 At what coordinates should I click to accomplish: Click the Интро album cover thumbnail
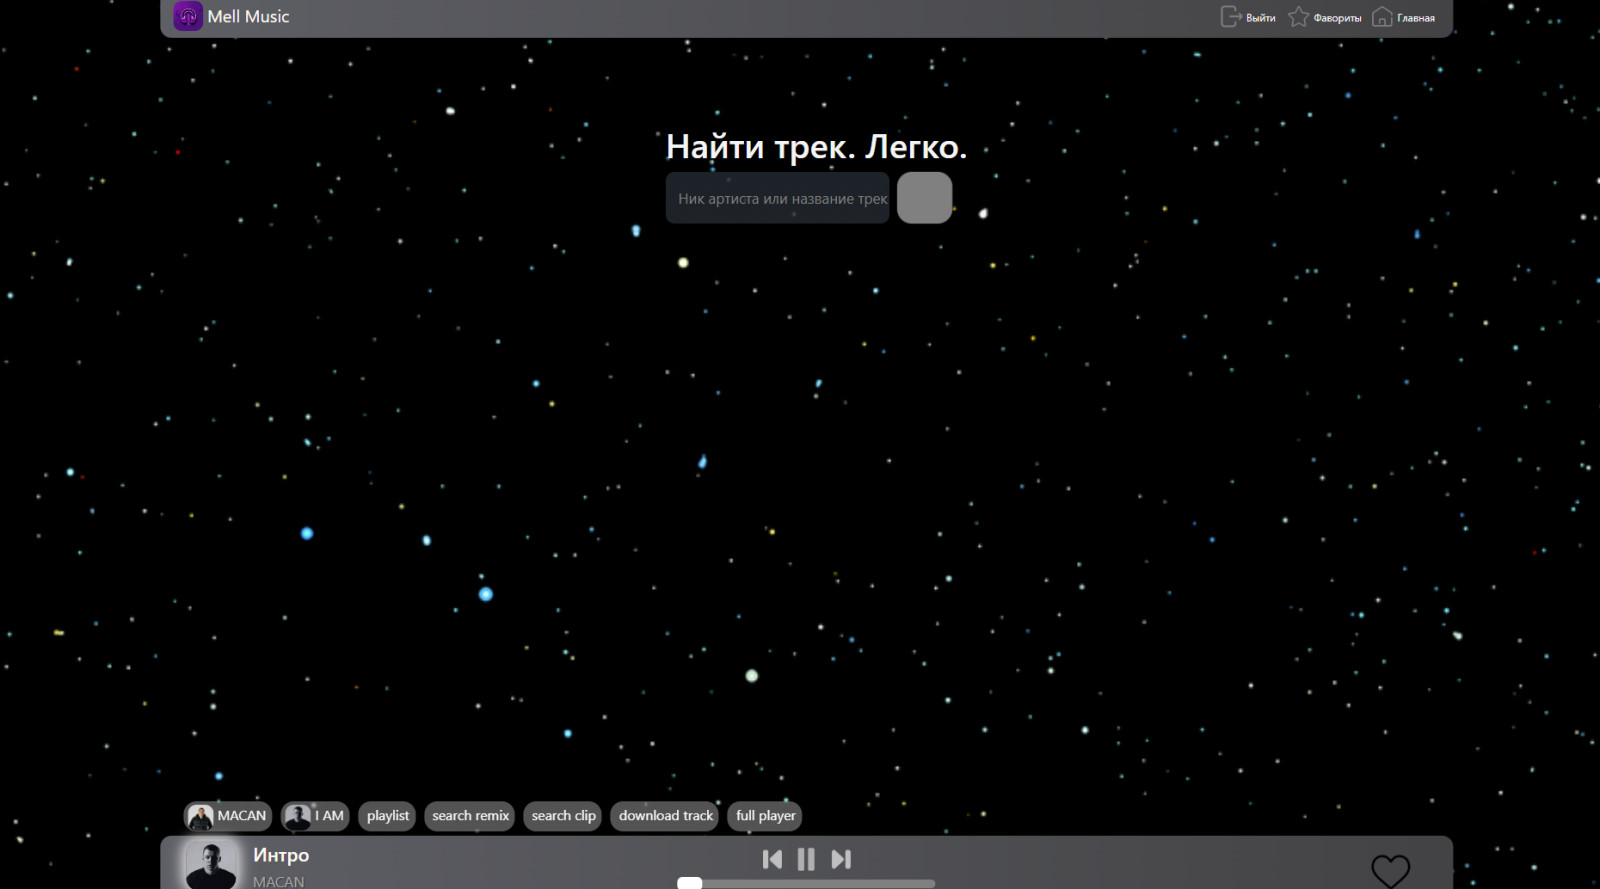212,864
